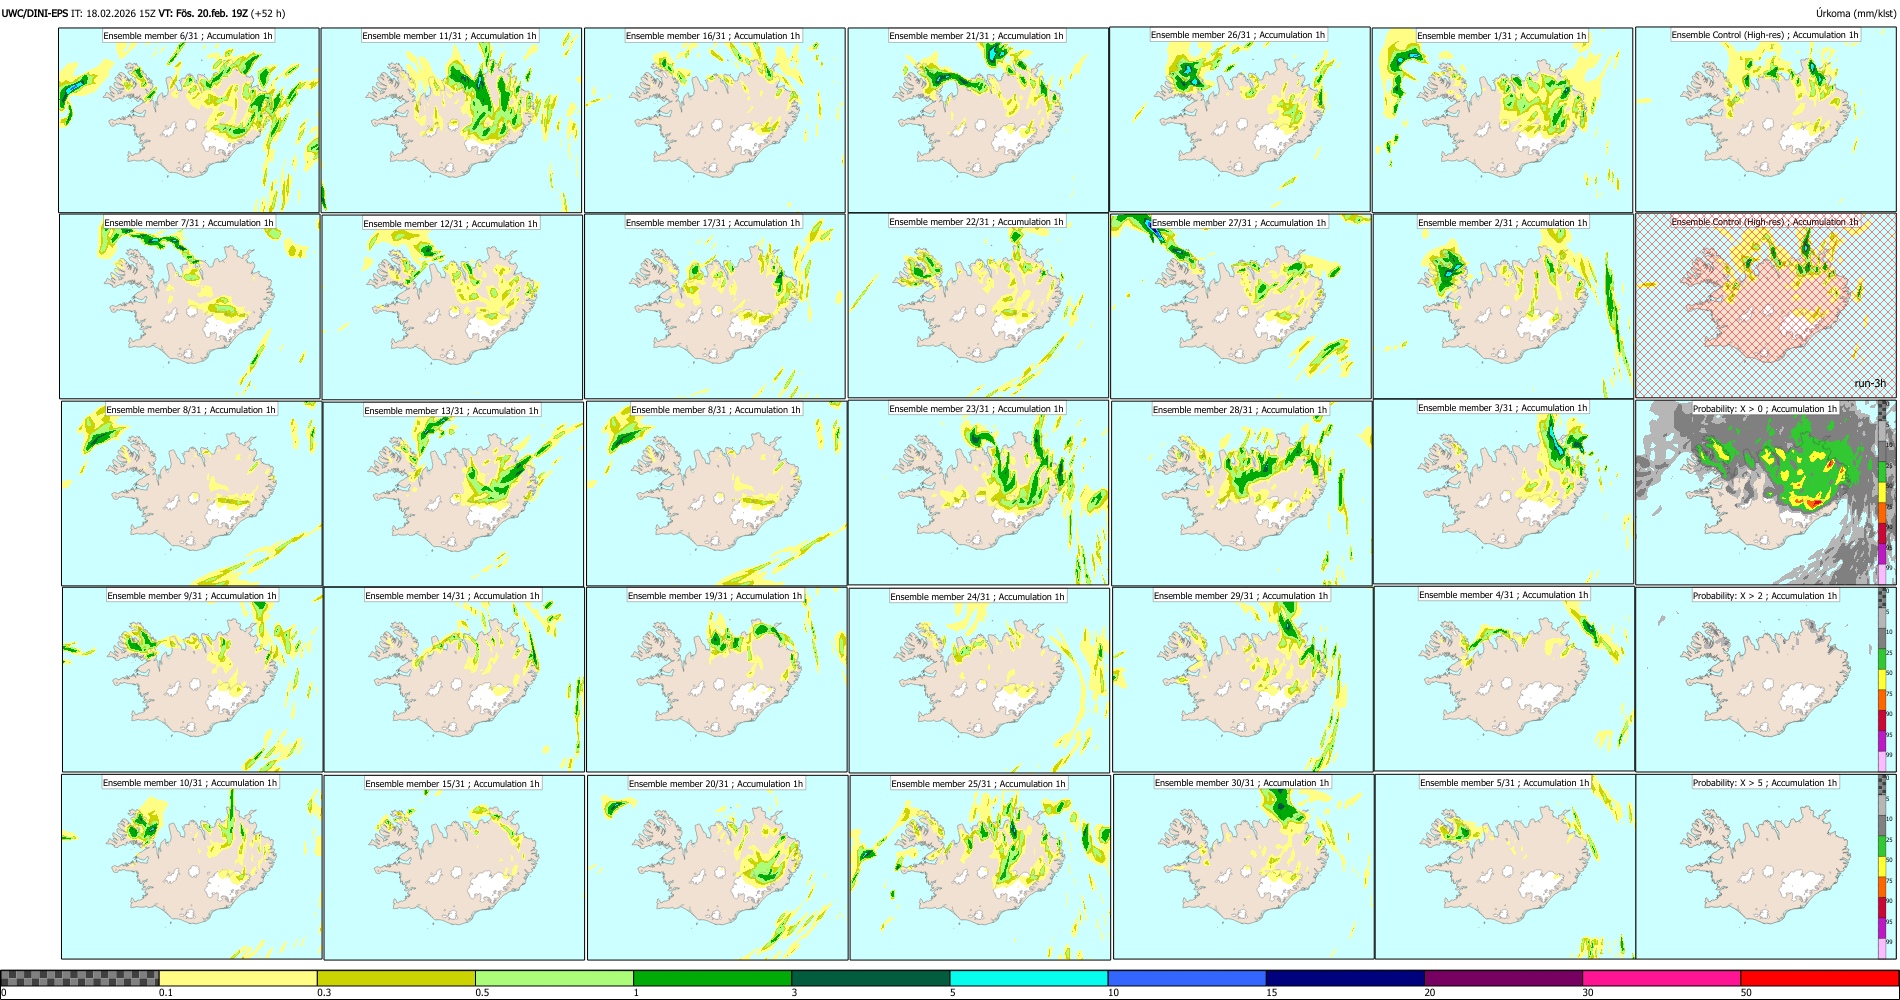Pick the dark green 3–5 legend swatch
Viewport: 1900px width, 1000px height.
(x=870, y=978)
